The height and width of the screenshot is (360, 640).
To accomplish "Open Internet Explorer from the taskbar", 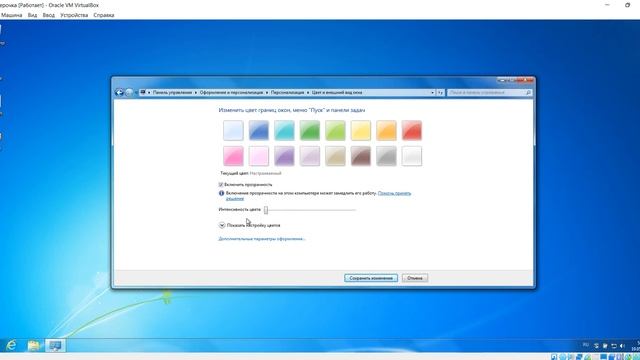I will (x=11, y=345).
